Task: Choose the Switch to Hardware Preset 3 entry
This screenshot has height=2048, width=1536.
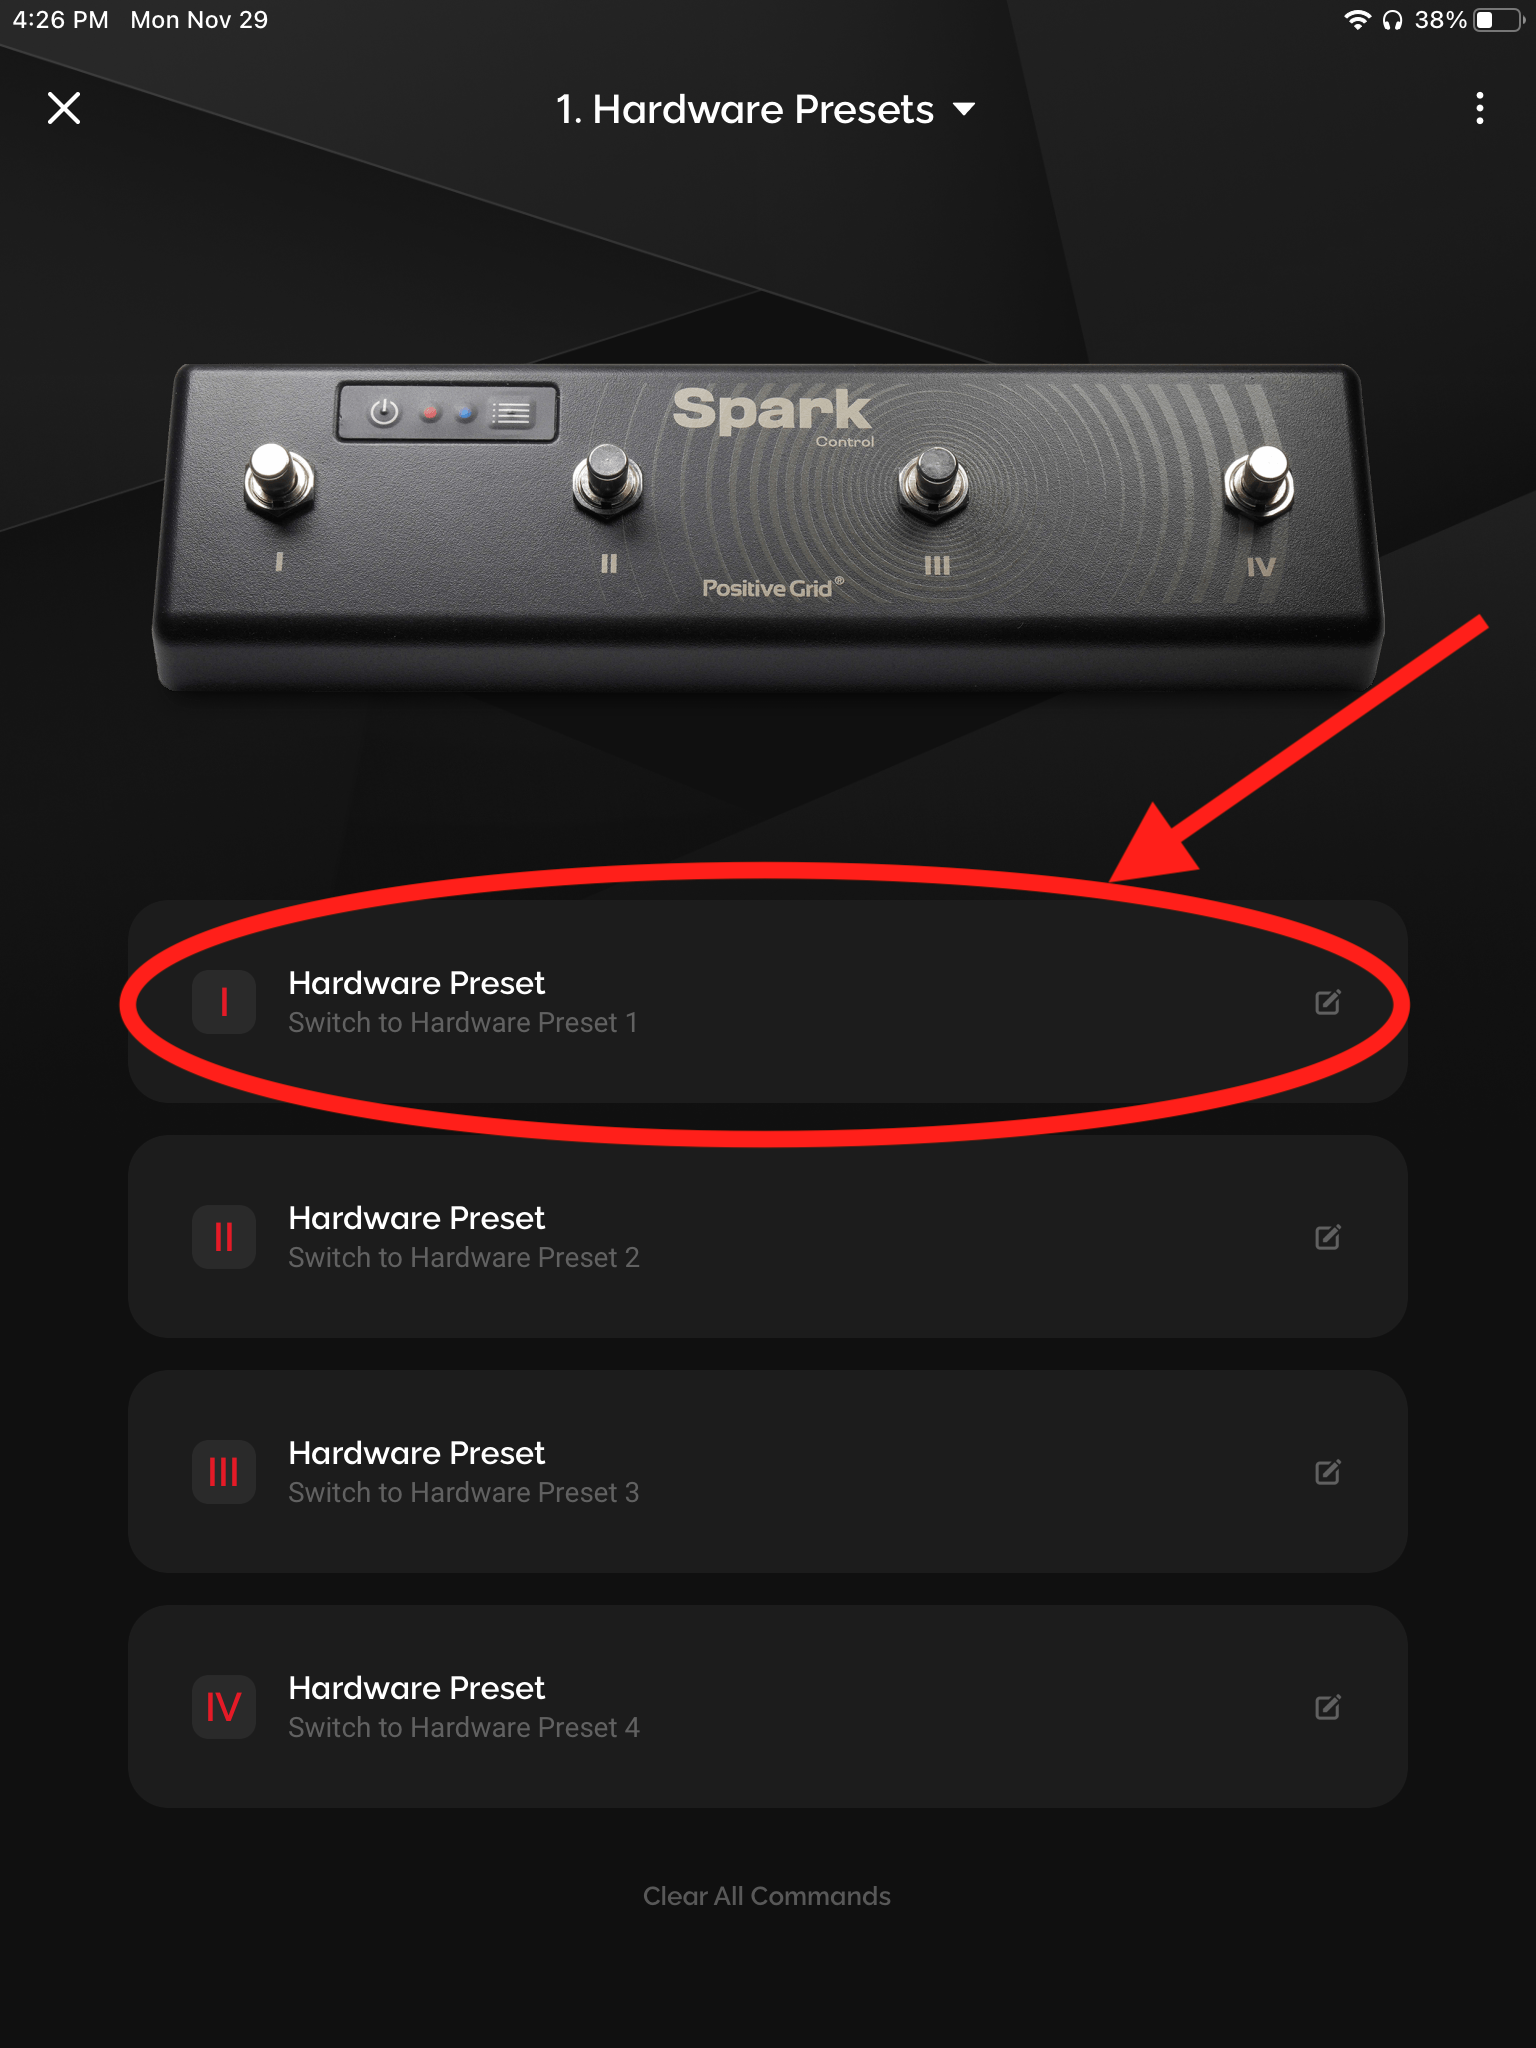Action: [768, 1472]
